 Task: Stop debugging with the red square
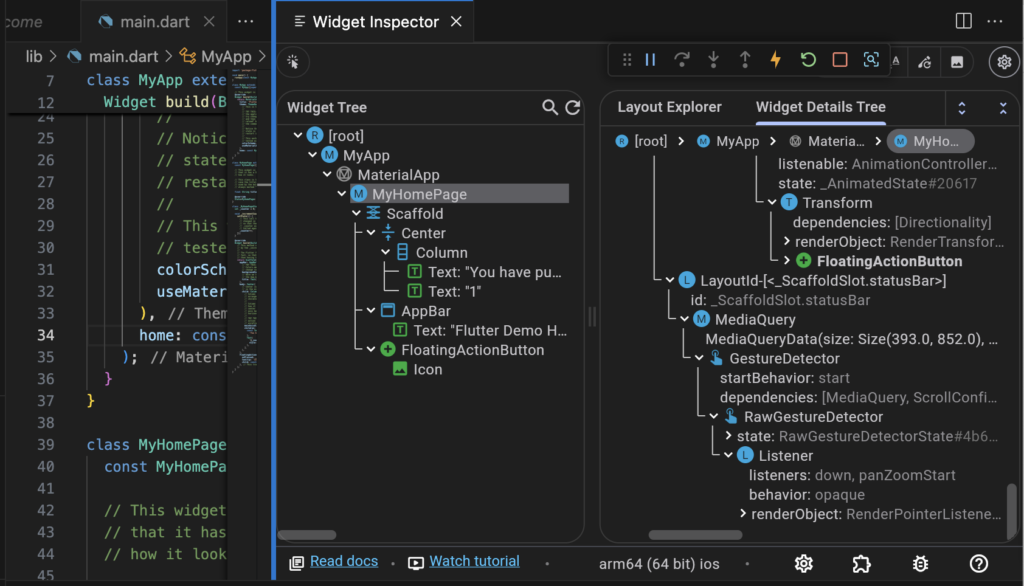click(840, 60)
